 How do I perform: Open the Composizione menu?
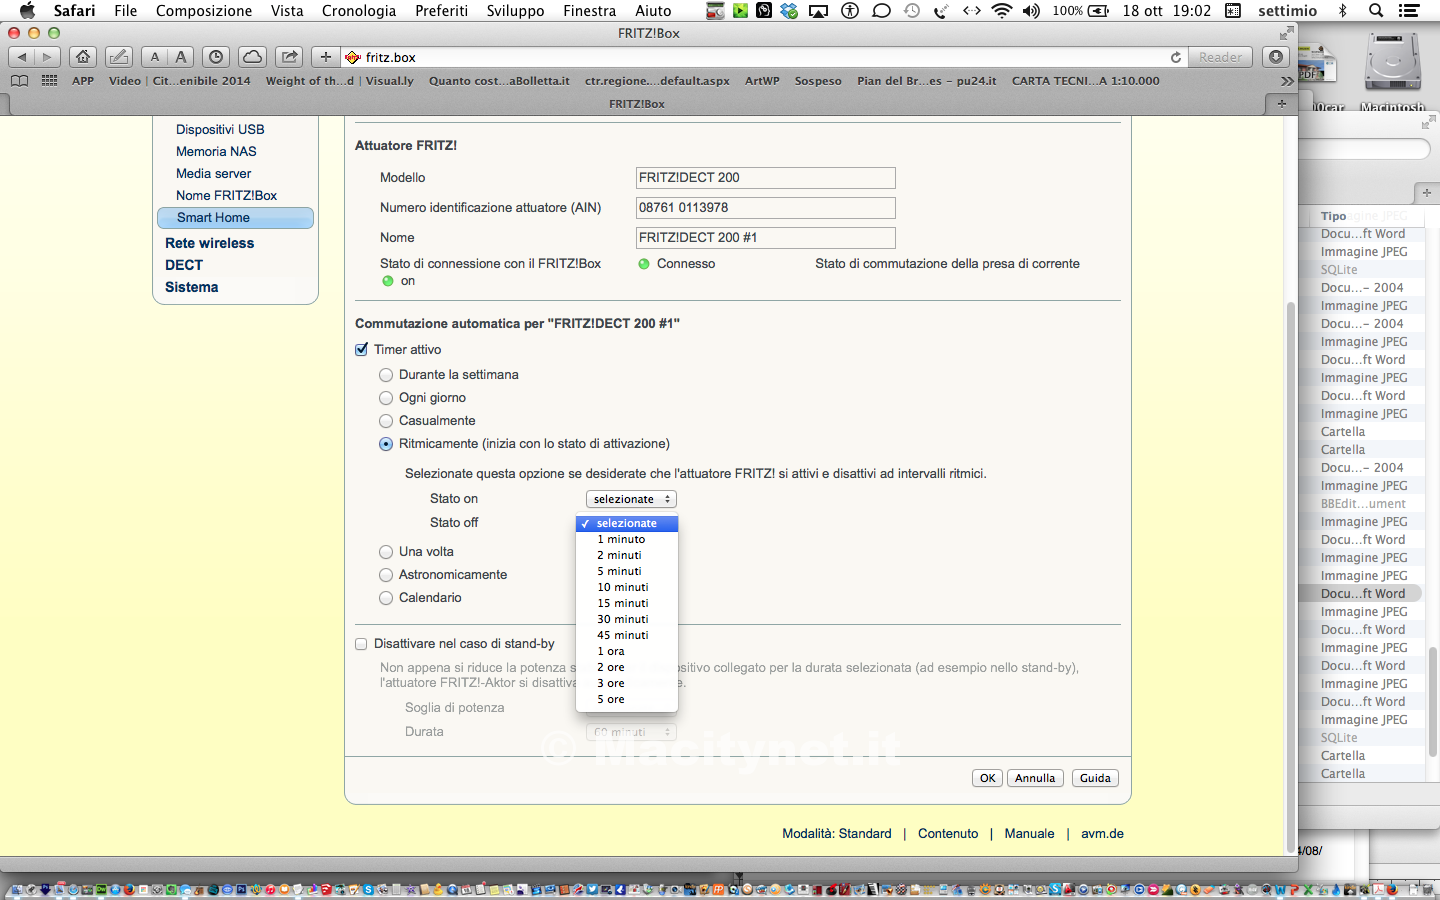tap(204, 11)
